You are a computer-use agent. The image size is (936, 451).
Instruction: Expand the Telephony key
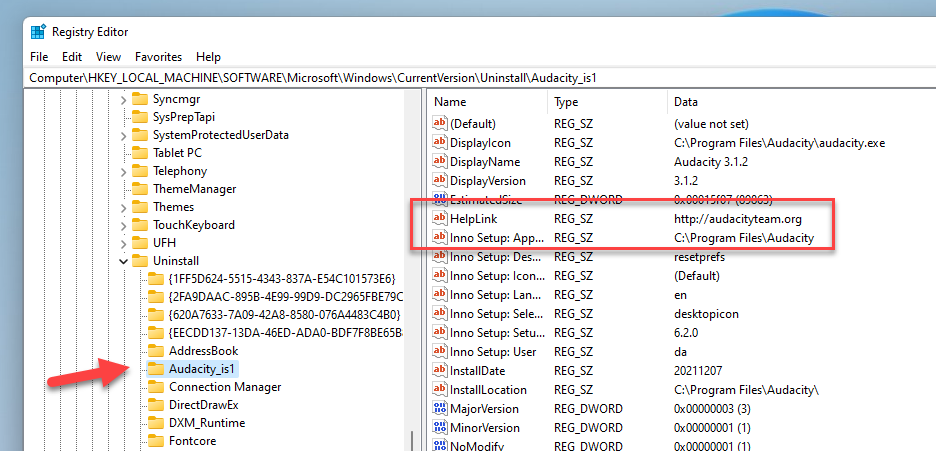(x=124, y=171)
